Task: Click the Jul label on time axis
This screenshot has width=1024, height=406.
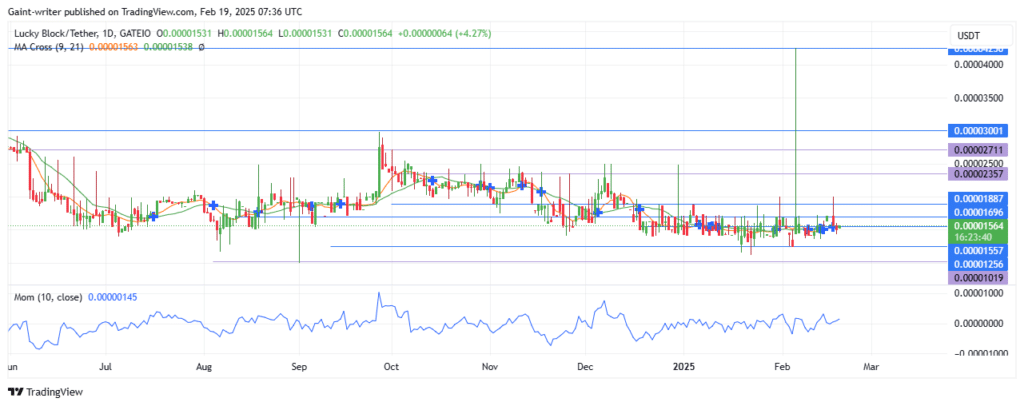Action: tap(106, 367)
